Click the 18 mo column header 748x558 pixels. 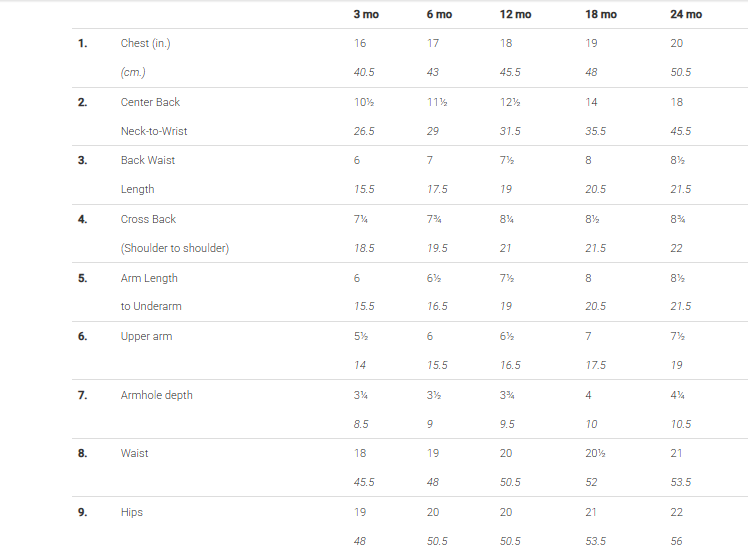(x=601, y=14)
